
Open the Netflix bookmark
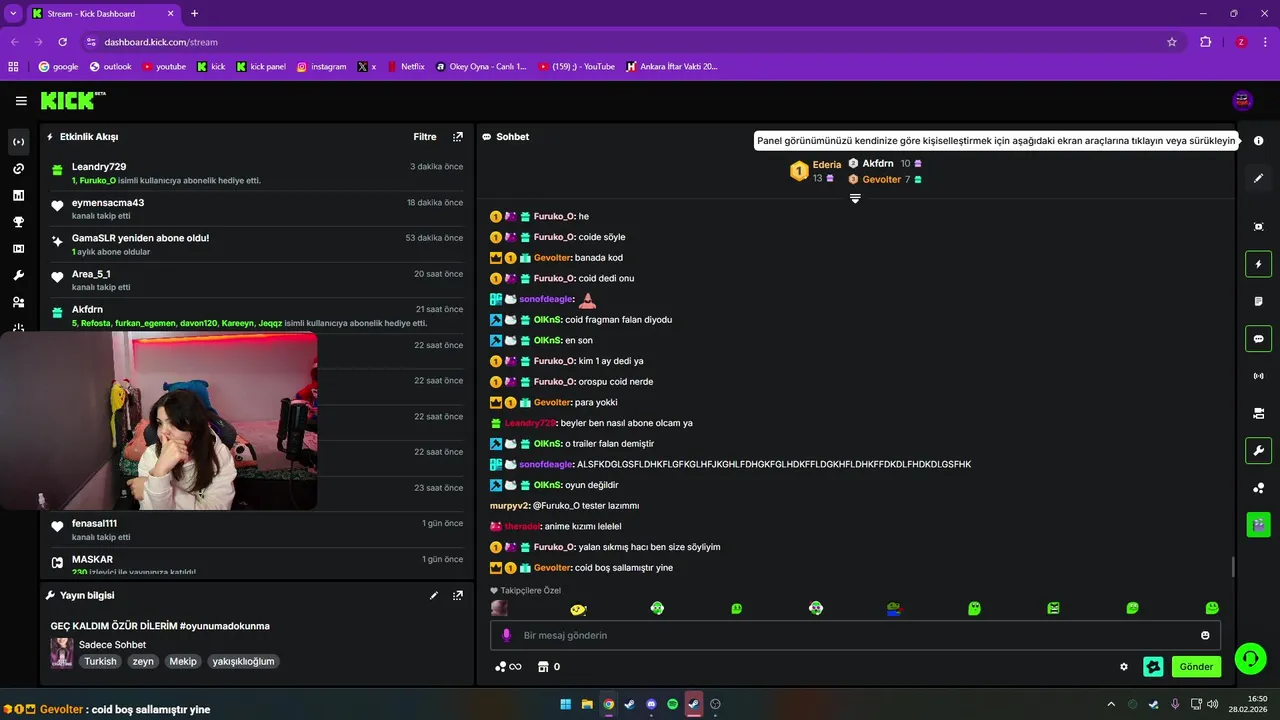coord(405,67)
